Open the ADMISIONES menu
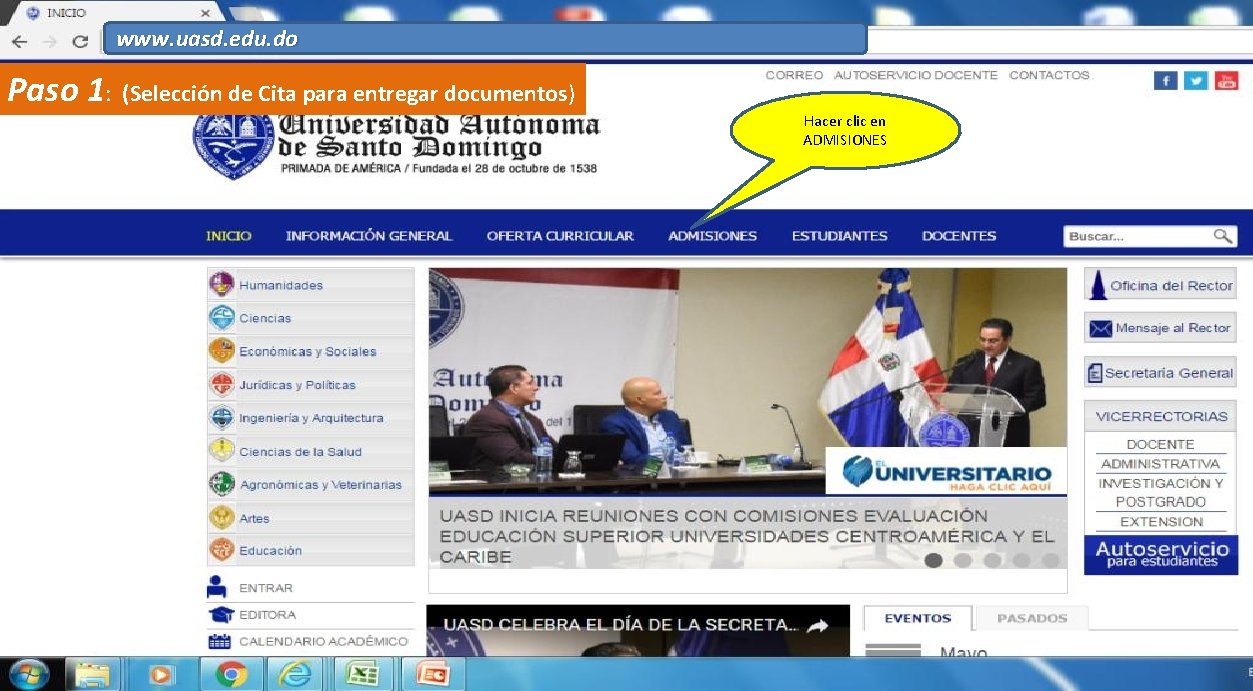This screenshot has height=691, width=1253. coord(713,236)
